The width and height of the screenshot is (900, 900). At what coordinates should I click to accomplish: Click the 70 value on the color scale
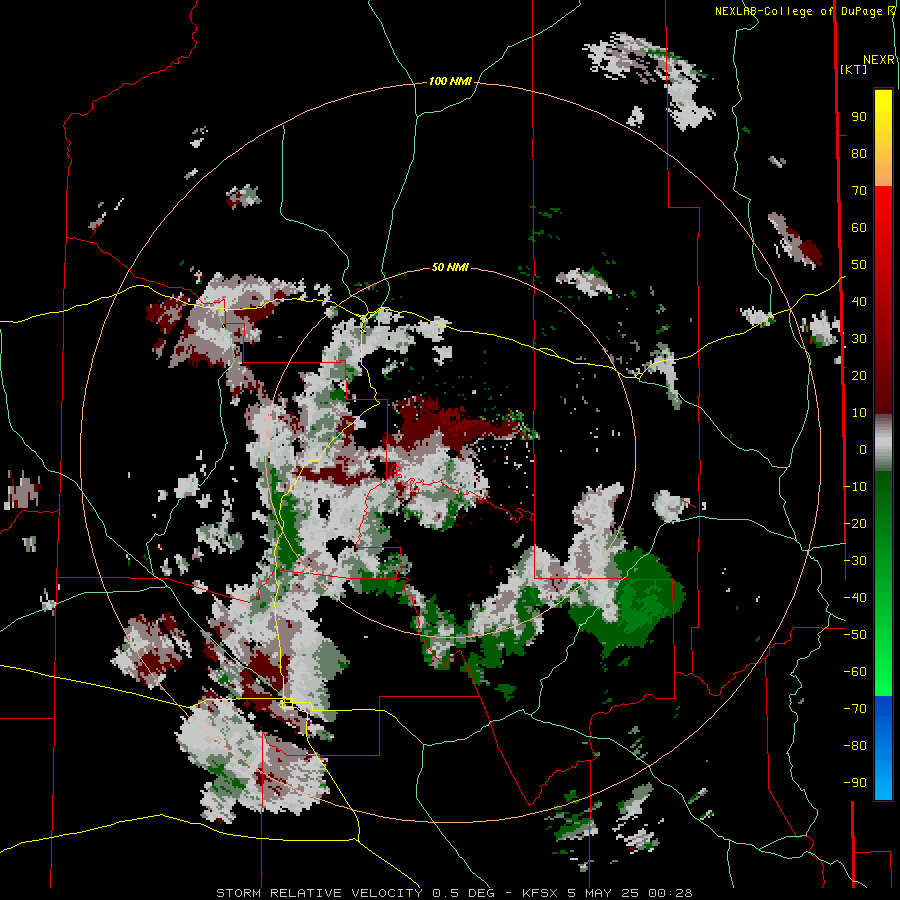(859, 191)
